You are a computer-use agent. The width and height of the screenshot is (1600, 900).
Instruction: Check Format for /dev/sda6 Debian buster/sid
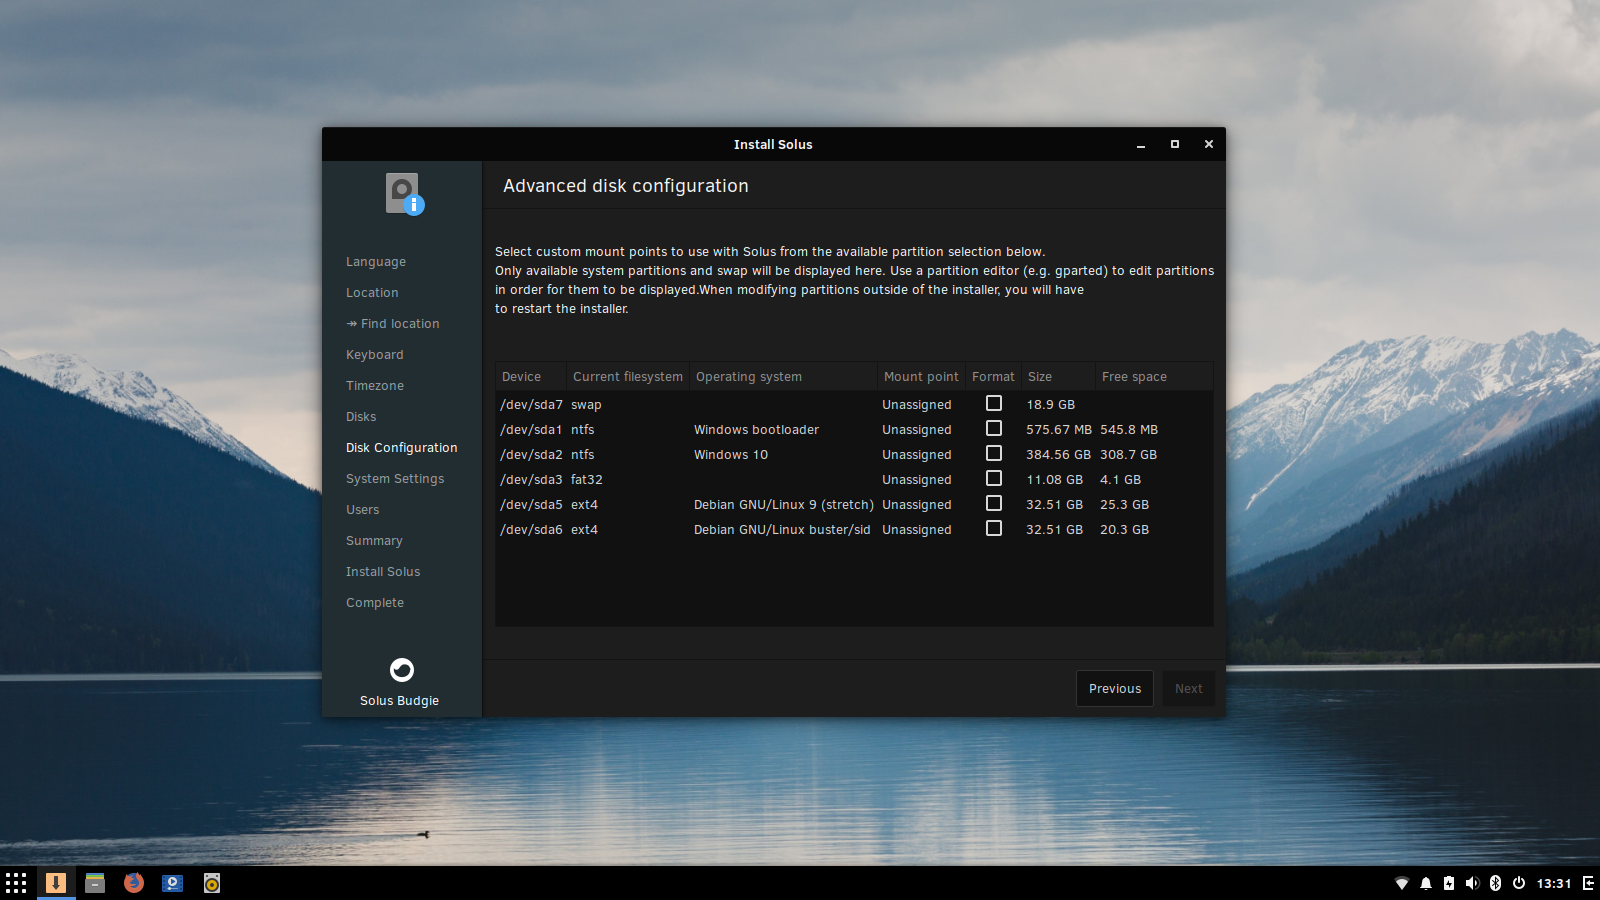click(994, 528)
